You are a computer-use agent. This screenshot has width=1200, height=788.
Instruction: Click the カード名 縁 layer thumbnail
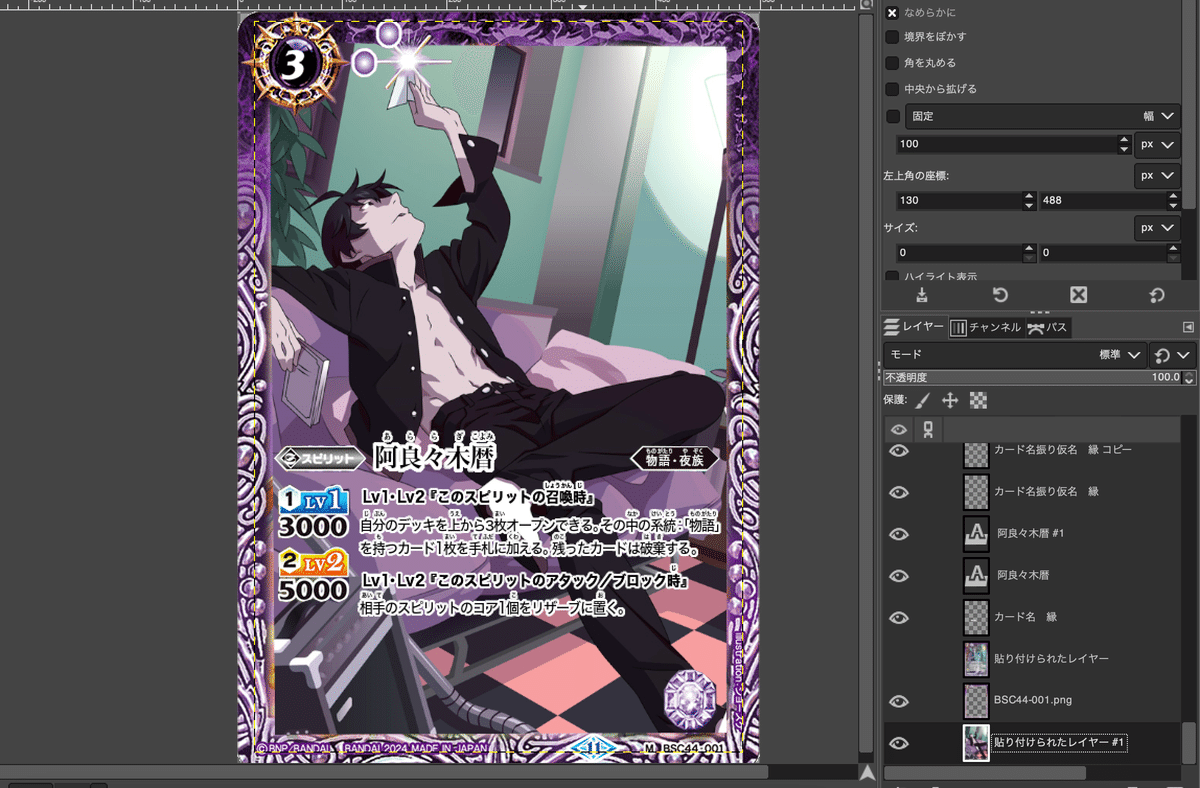(976, 617)
